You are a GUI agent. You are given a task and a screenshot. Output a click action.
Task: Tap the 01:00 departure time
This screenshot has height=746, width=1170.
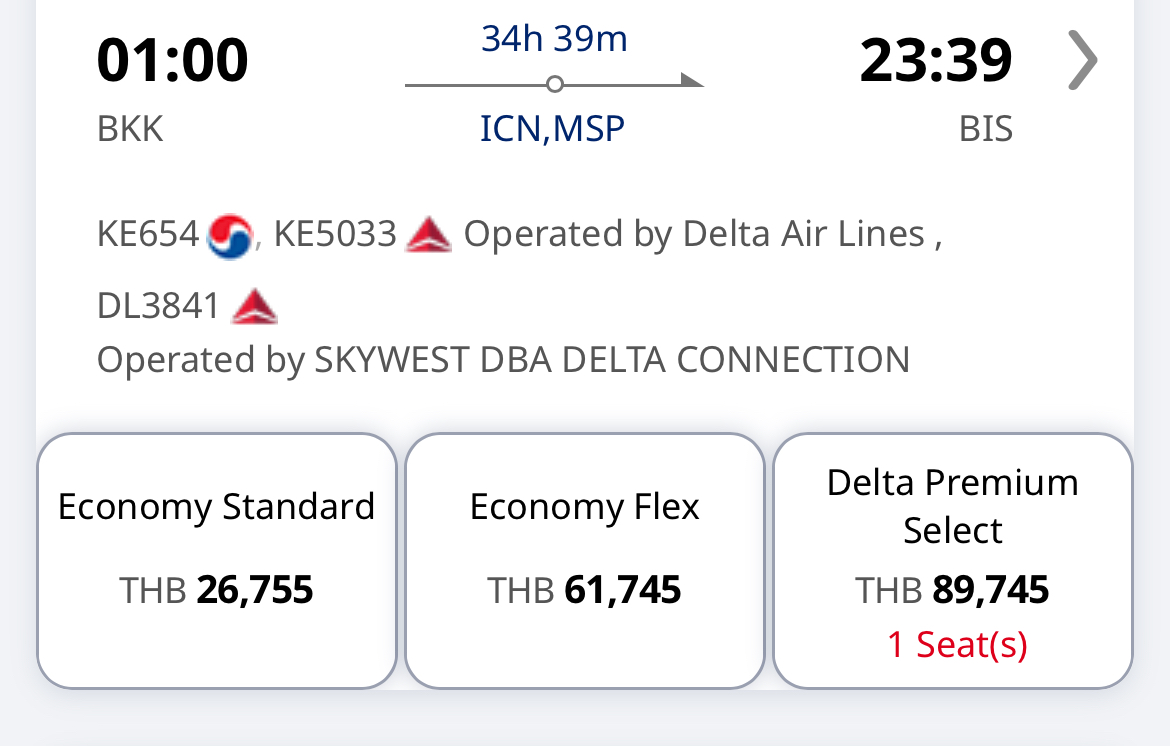coord(172,60)
